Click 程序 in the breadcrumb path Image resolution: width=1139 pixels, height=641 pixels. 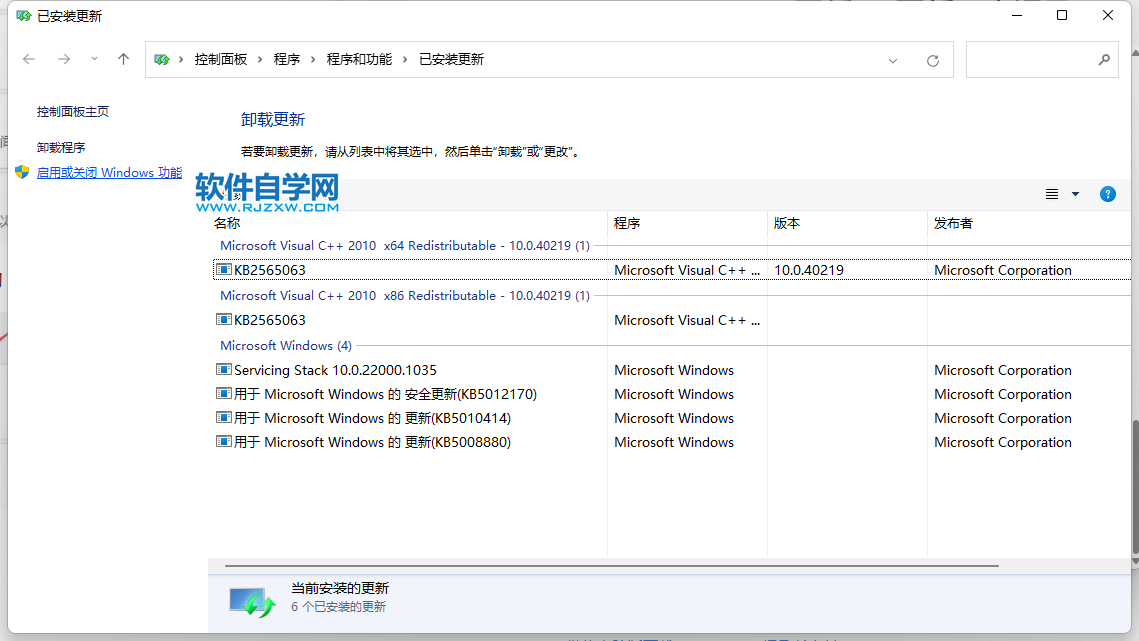click(286, 60)
